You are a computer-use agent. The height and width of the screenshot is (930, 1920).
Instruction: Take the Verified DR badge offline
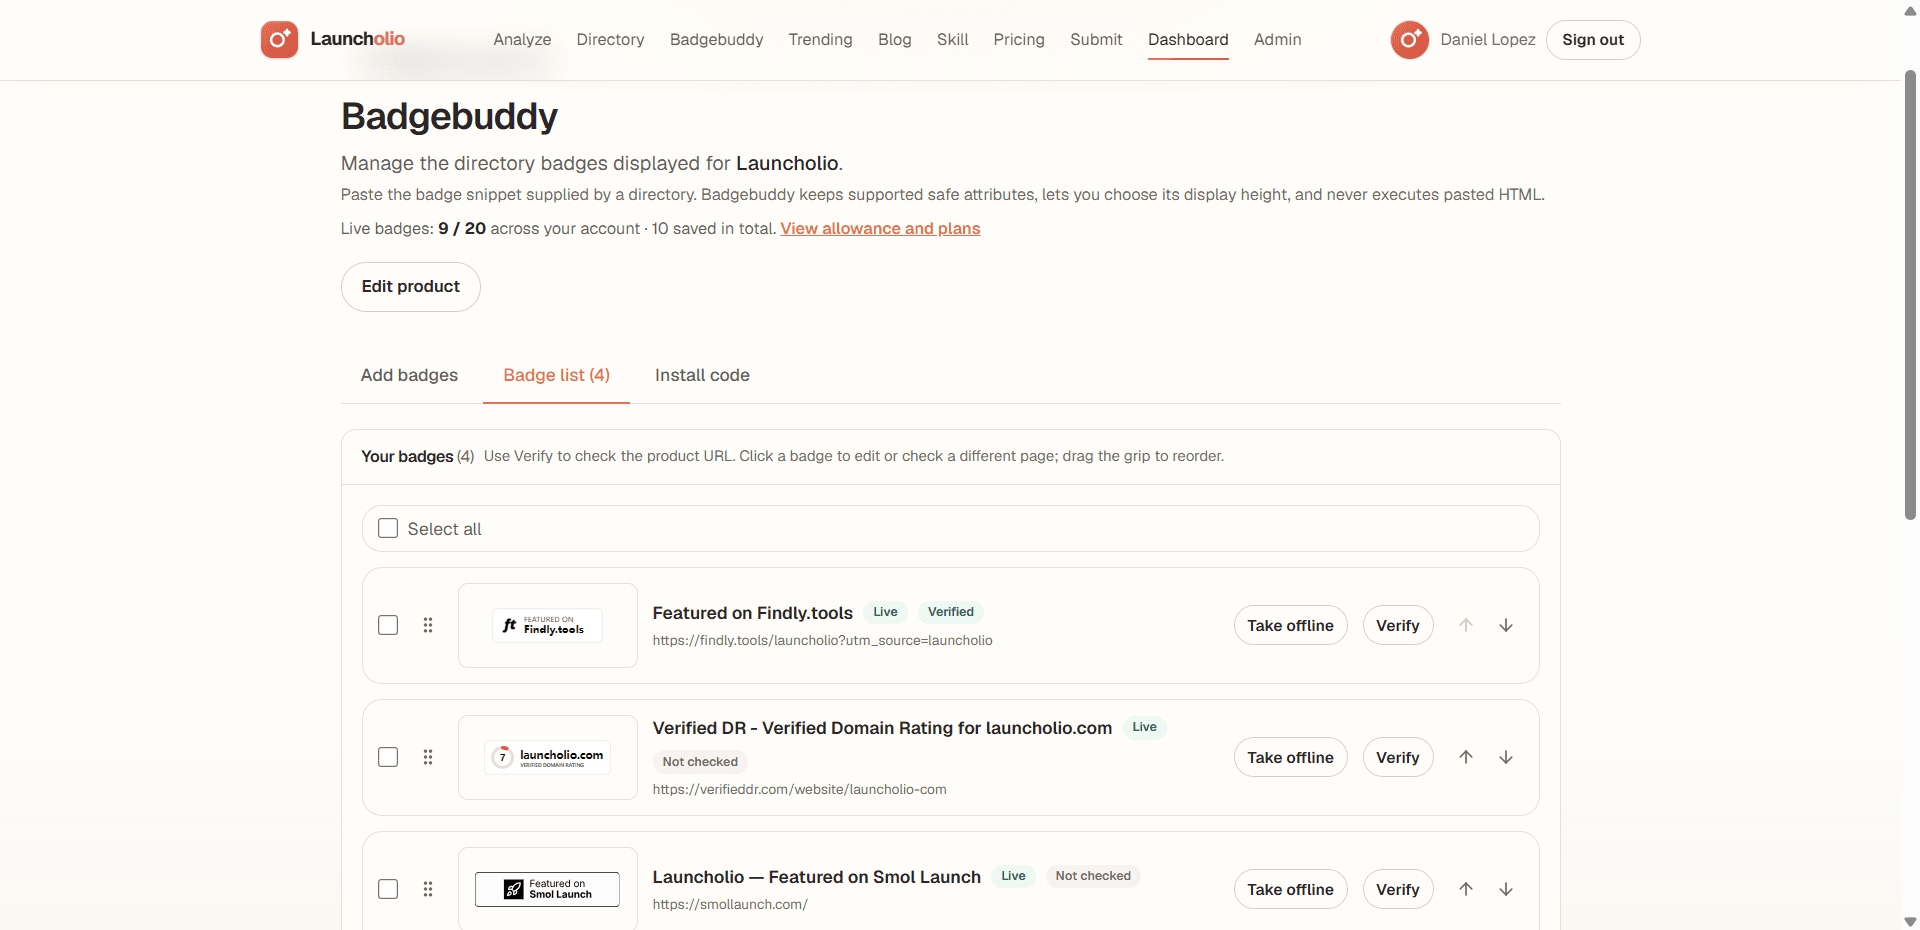tap(1290, 757)
